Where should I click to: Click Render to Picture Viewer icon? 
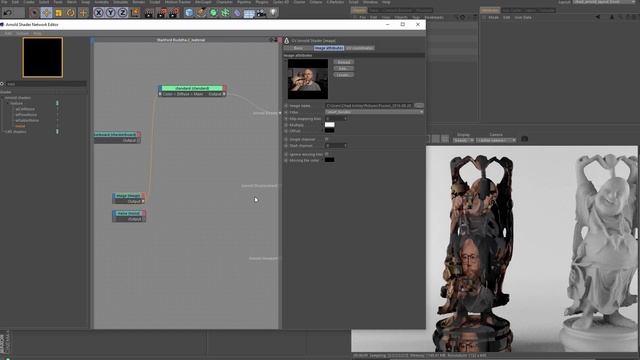(162, 13)
